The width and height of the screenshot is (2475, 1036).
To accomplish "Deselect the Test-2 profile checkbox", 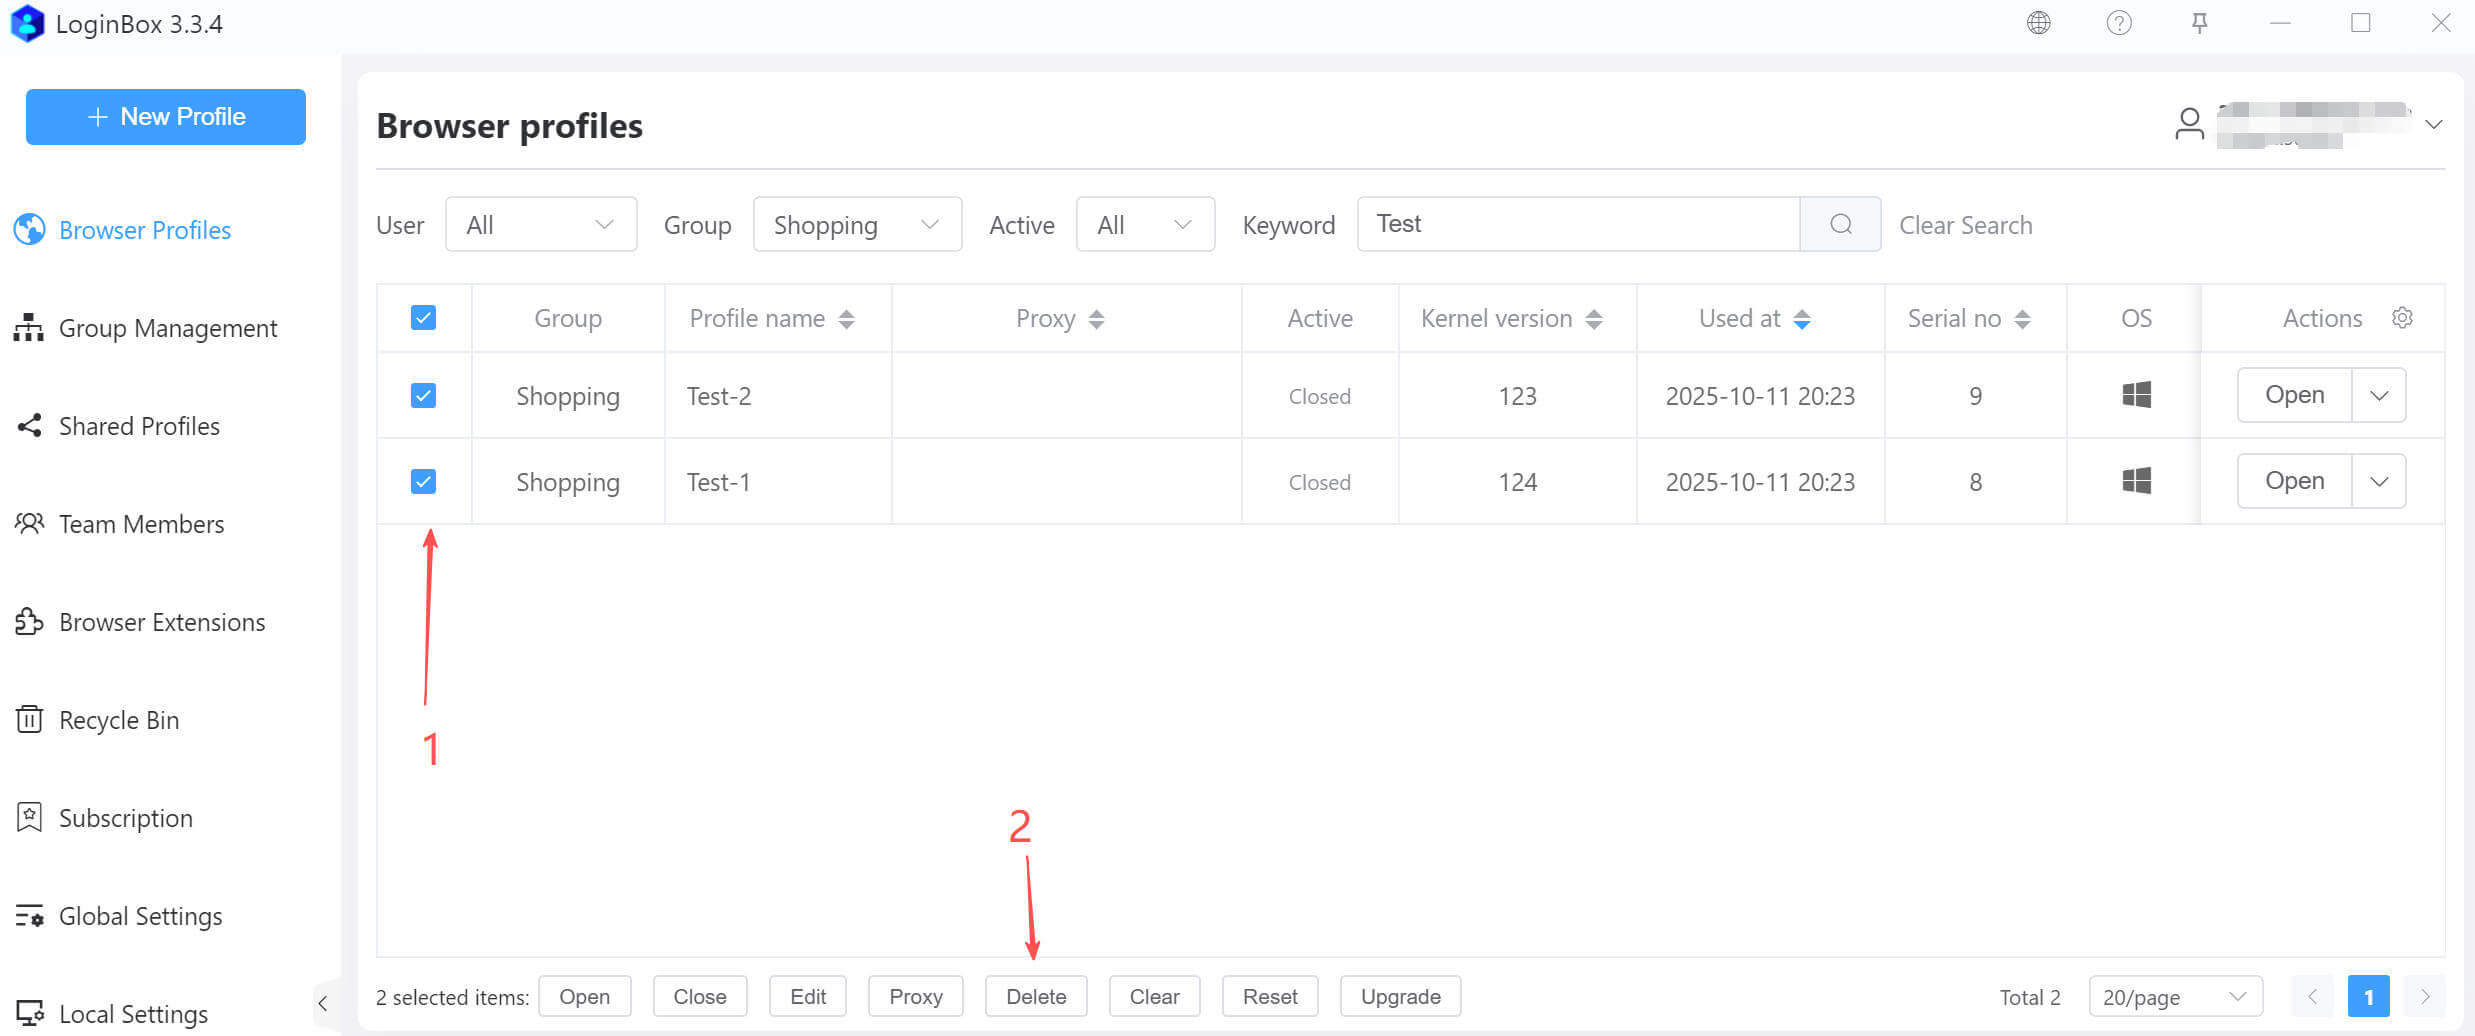I will (x=423, y=396).
